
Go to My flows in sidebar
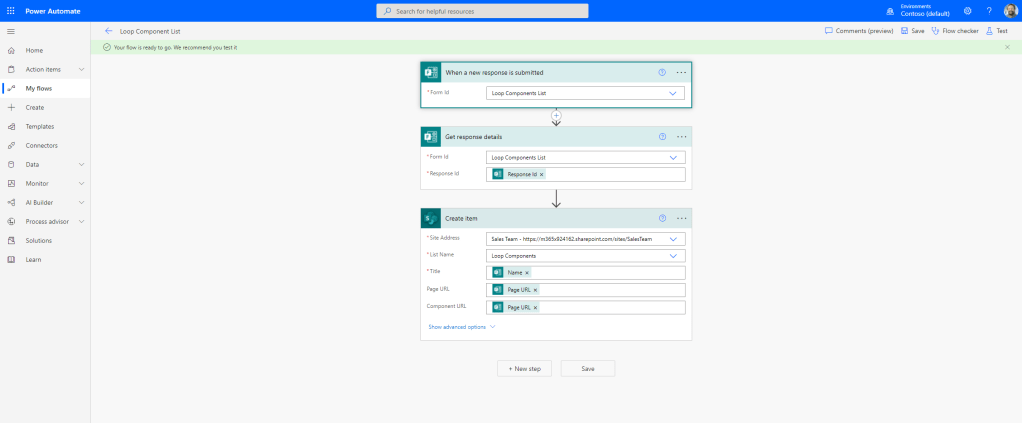click(x=39, y=88)
